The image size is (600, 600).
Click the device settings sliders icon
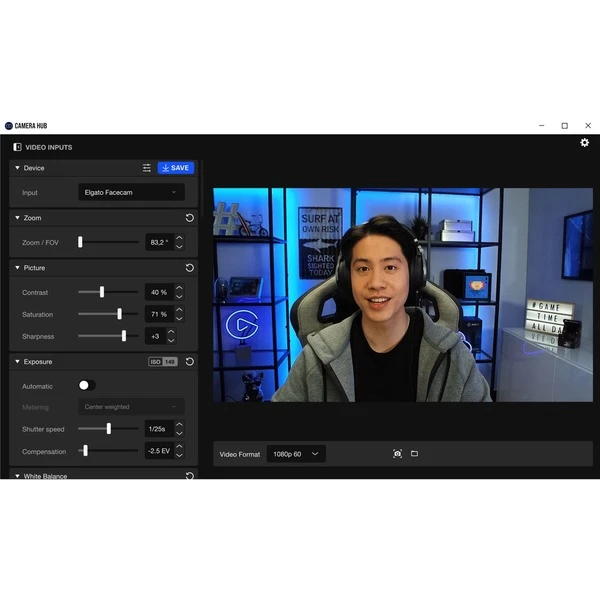pyautogui.click(x=147, y=168)
